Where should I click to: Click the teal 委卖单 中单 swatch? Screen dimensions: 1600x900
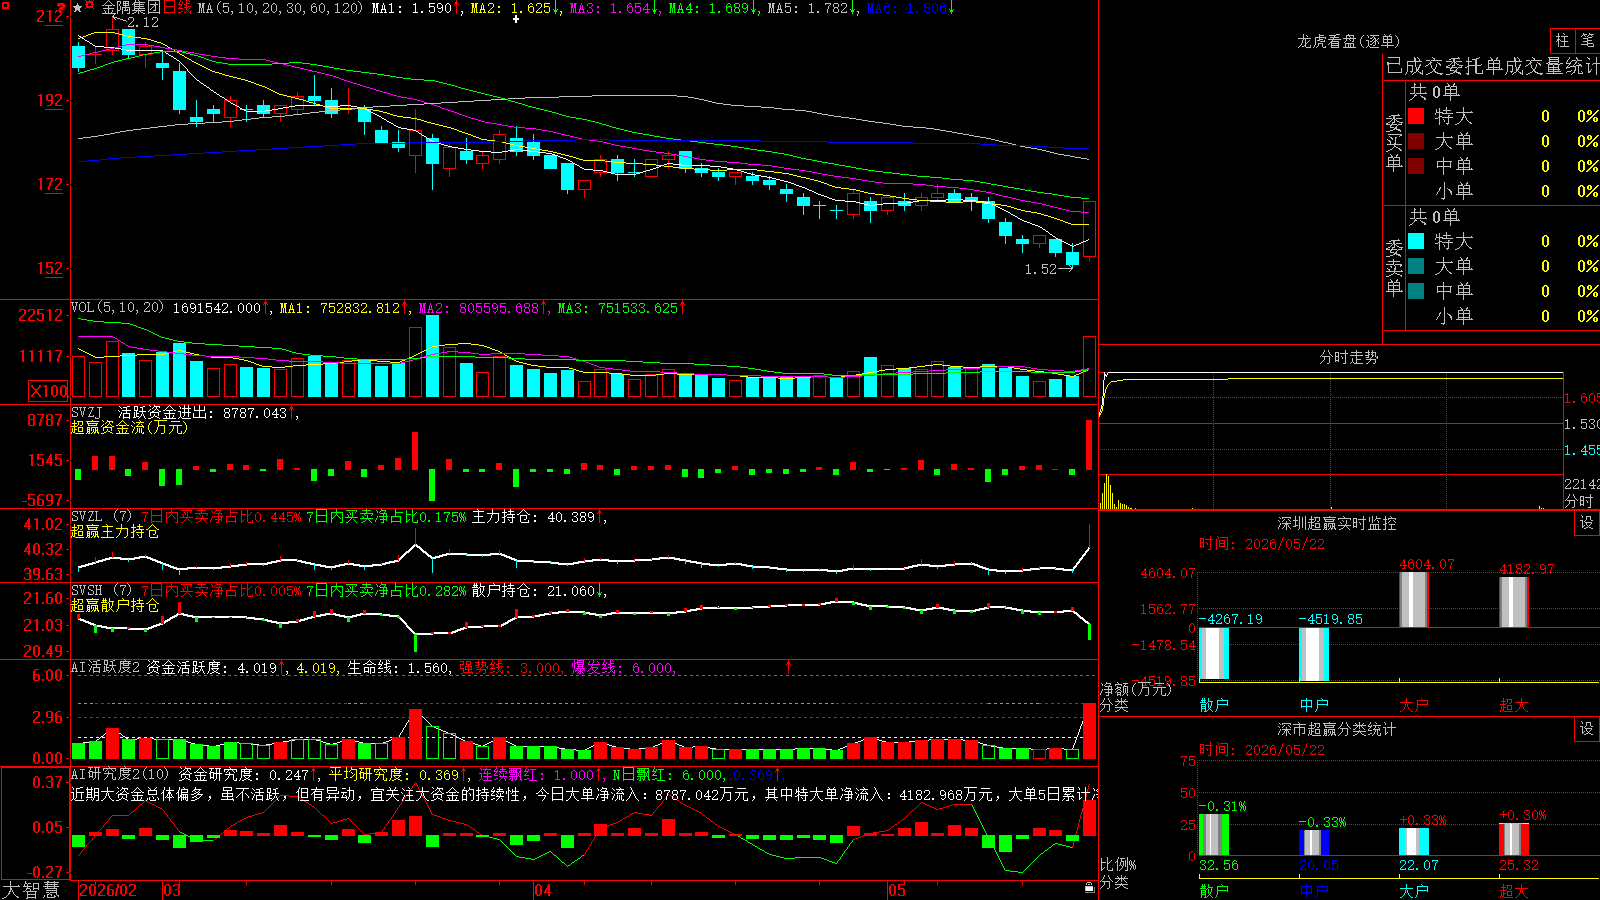1416,290
